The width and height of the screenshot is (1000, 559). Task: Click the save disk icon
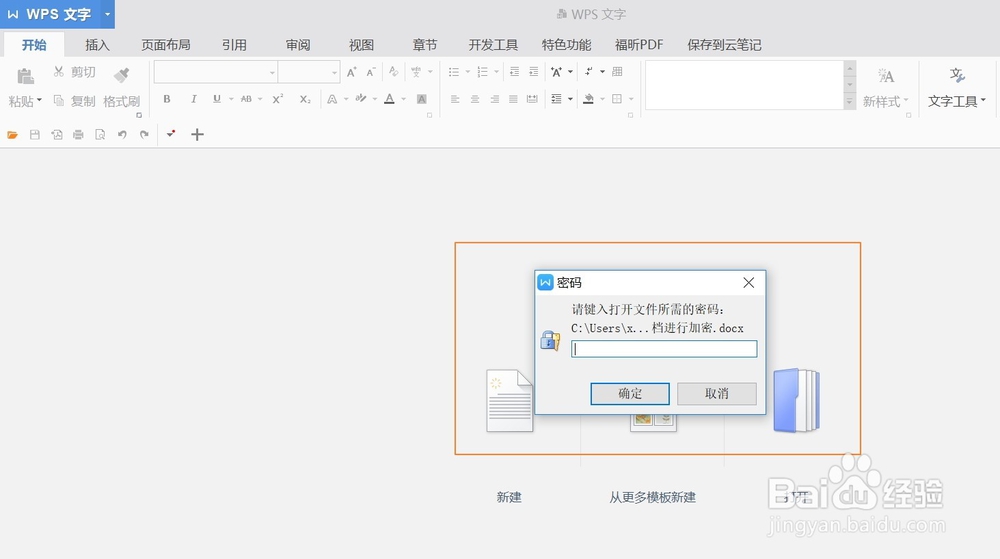pyautogui.click(x=34, y=134)
